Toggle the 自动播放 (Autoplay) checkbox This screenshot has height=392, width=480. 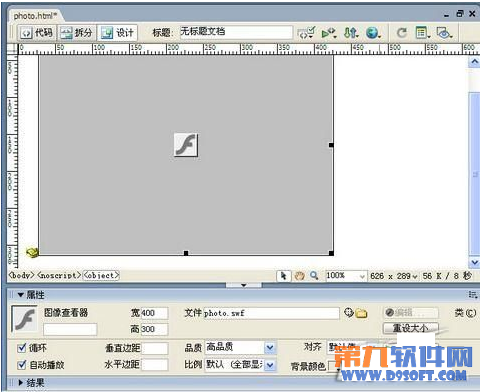point(22,365)
